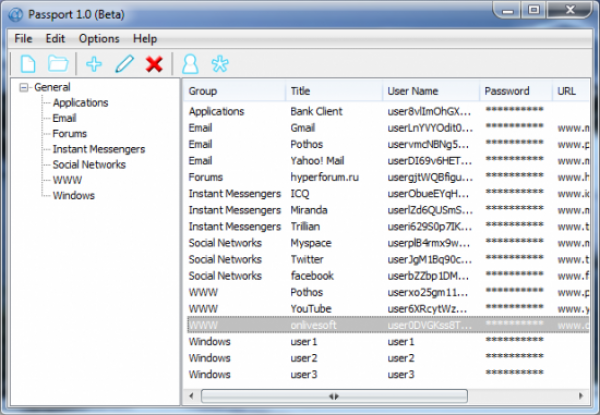Screen dimensions: 600x415
Task: Click the blue plus Add entry icon
Action: point(94,64)
